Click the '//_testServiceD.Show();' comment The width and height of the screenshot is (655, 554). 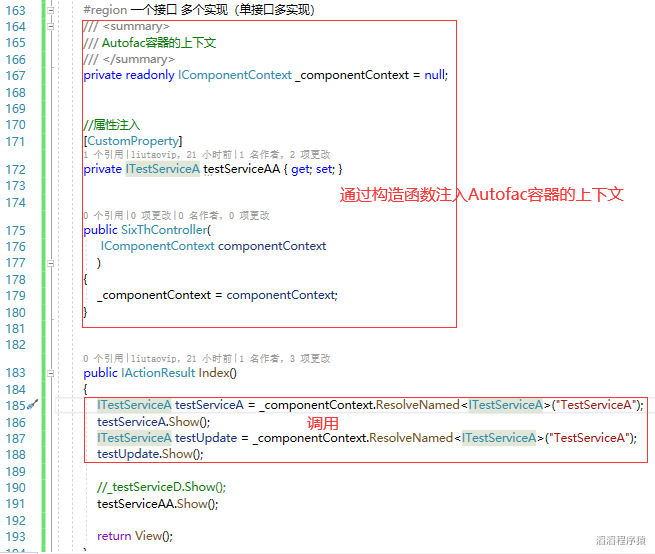[x=161, y=487]
